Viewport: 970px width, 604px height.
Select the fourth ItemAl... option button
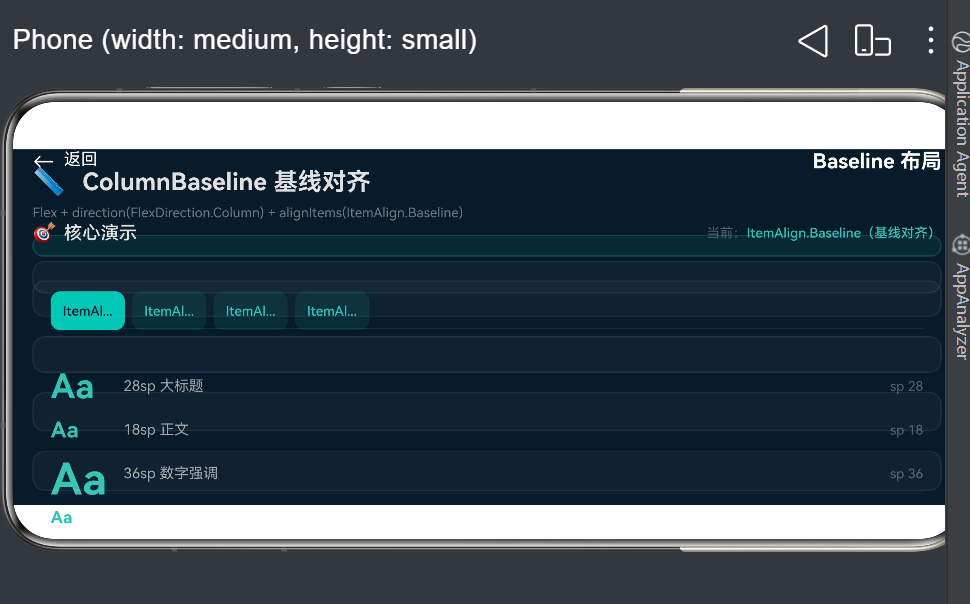332,311
